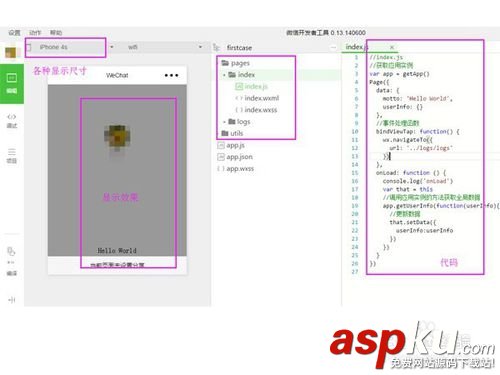Click the that.setData({ code line
This screenshot has width=500, height=375.
click(x=413, y=222)
